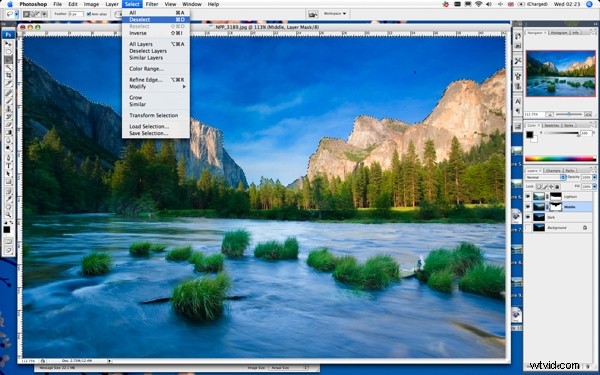
Task: Choose Inverse from Select menu
Action: coord(156,33)
